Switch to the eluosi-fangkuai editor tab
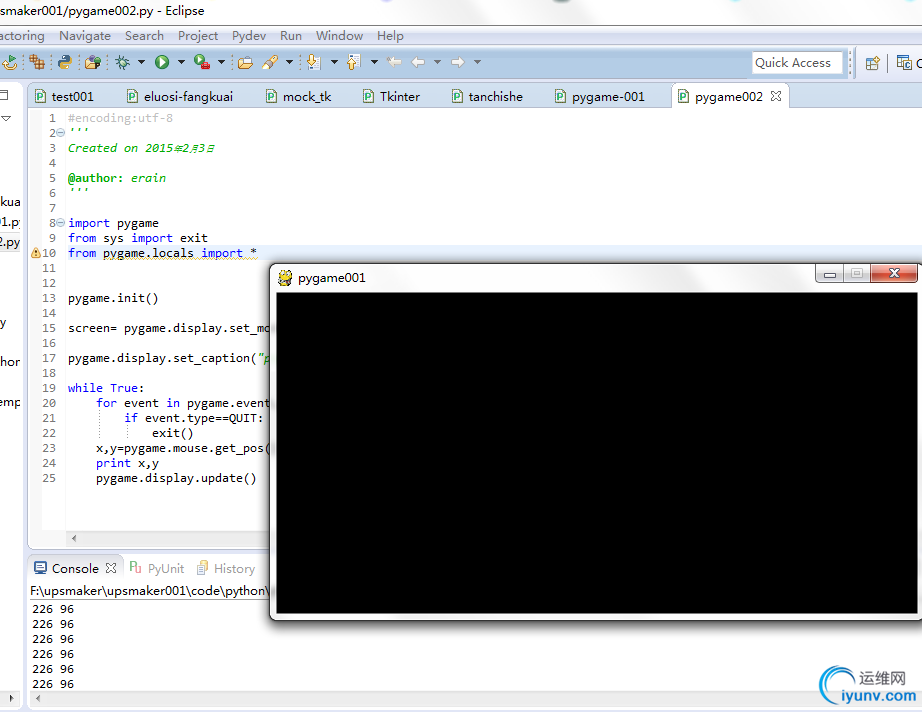Viewport: 922px width, 712px height. (181, 96)
